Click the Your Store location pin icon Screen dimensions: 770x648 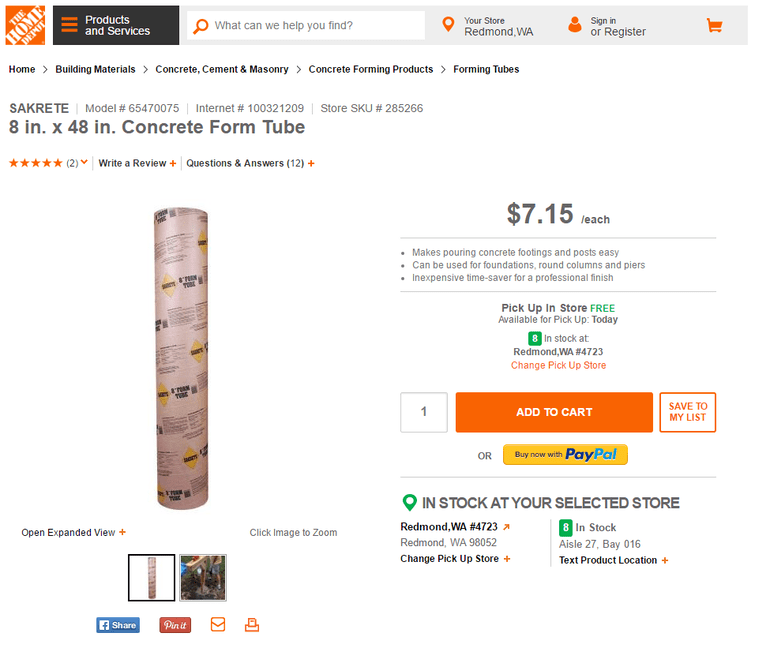448,25
